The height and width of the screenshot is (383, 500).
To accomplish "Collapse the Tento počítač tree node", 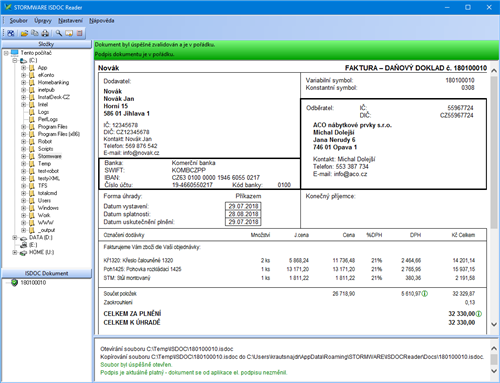I will 6,53.
